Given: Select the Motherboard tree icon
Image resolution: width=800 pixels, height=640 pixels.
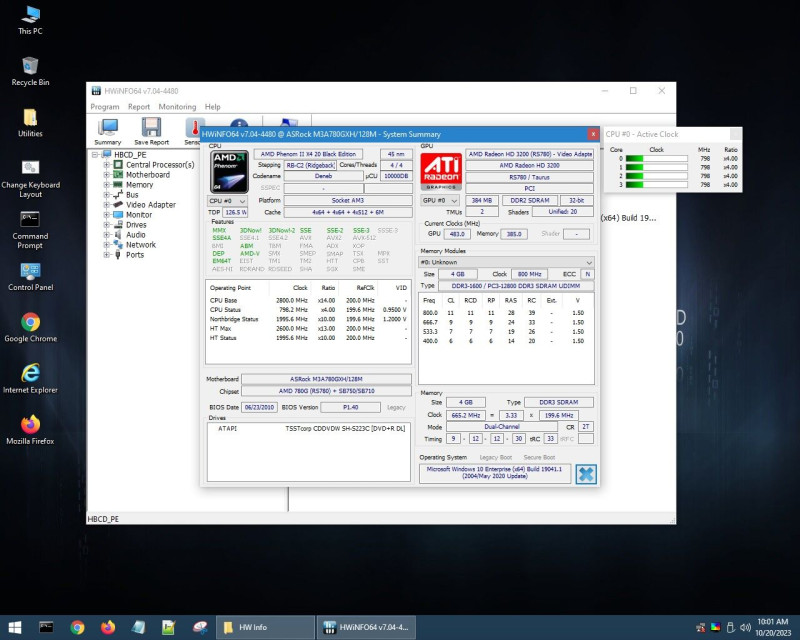Looking at the screenshot, I should click(x=118, y=175).
